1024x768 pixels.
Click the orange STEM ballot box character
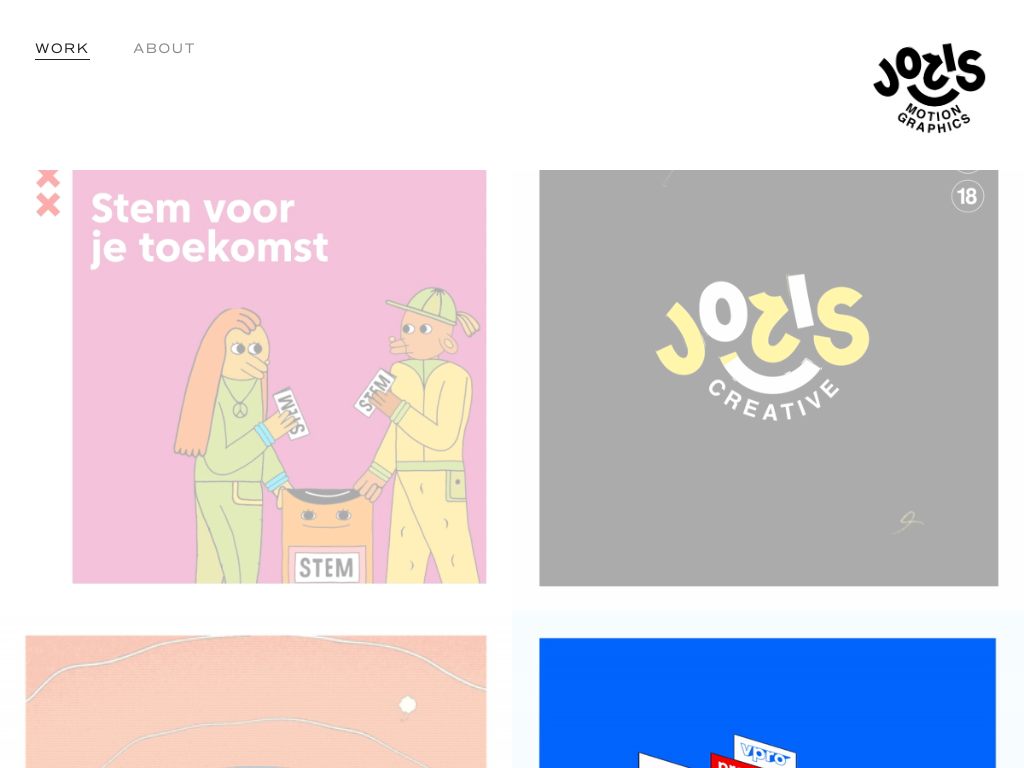pos(327,536)
